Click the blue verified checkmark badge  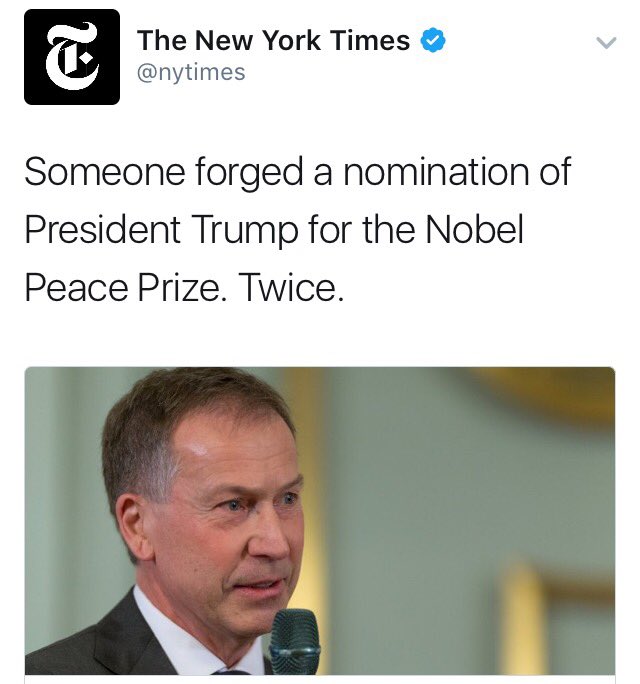[x=433, y=40]
